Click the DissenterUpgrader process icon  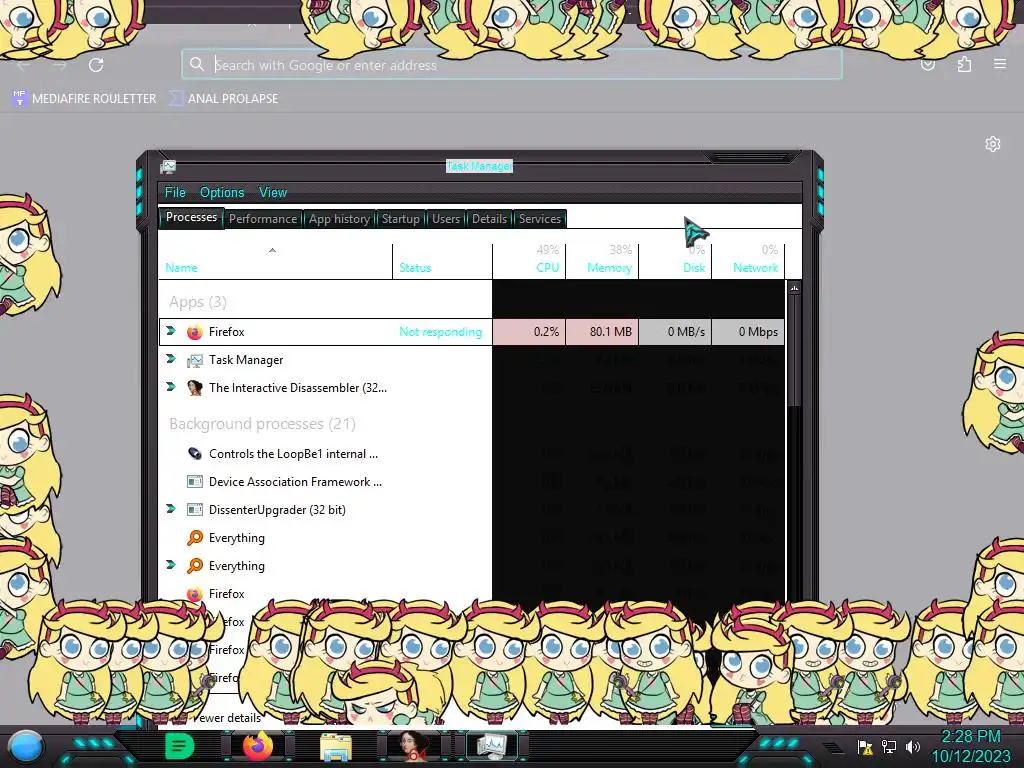tap(195, 510)
